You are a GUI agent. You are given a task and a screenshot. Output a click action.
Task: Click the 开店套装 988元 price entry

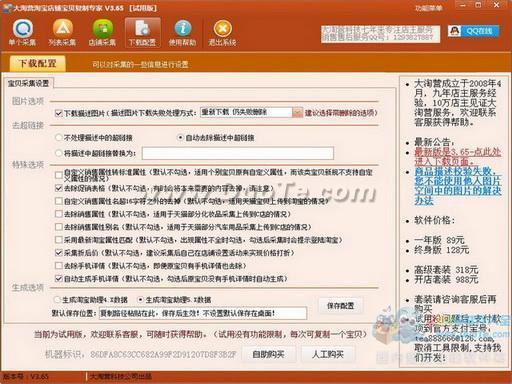pyautogui.click(x=446, y=279)
